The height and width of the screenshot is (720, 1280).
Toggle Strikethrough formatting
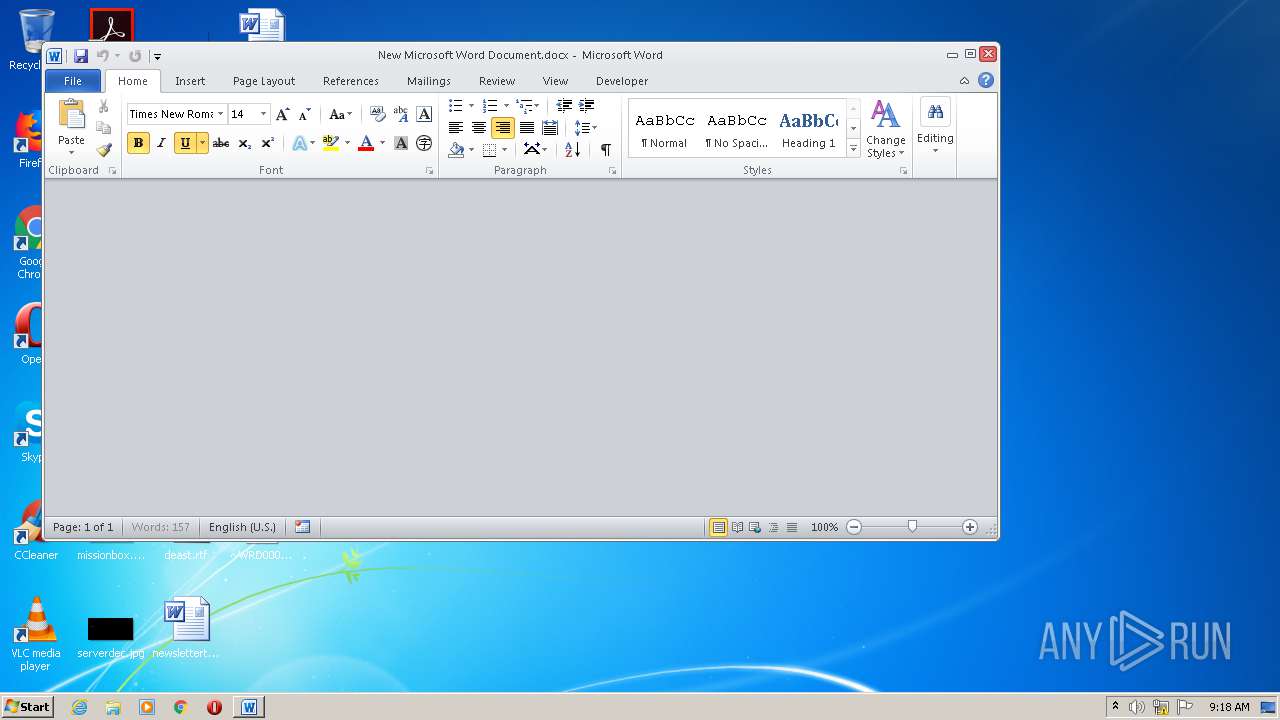click(221, 143)
